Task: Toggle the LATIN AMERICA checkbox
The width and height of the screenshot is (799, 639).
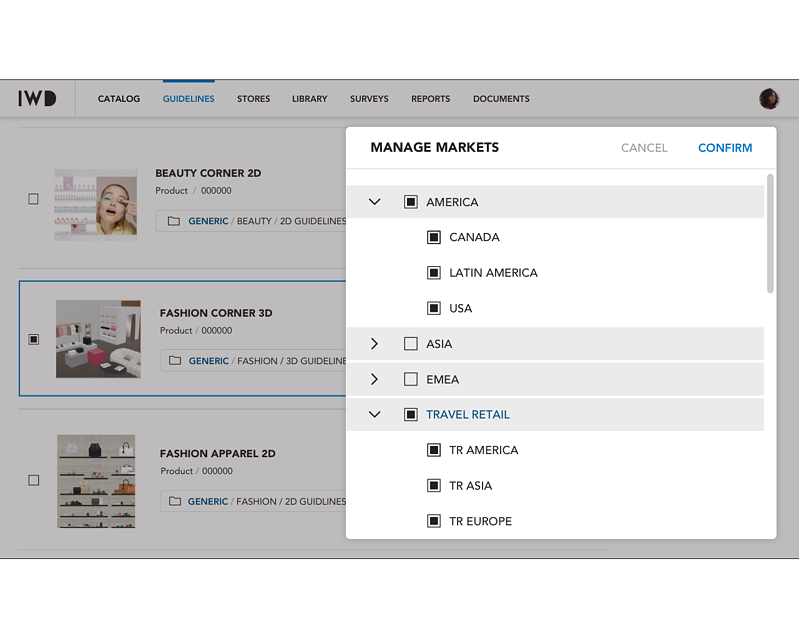Action: (434, 273)
